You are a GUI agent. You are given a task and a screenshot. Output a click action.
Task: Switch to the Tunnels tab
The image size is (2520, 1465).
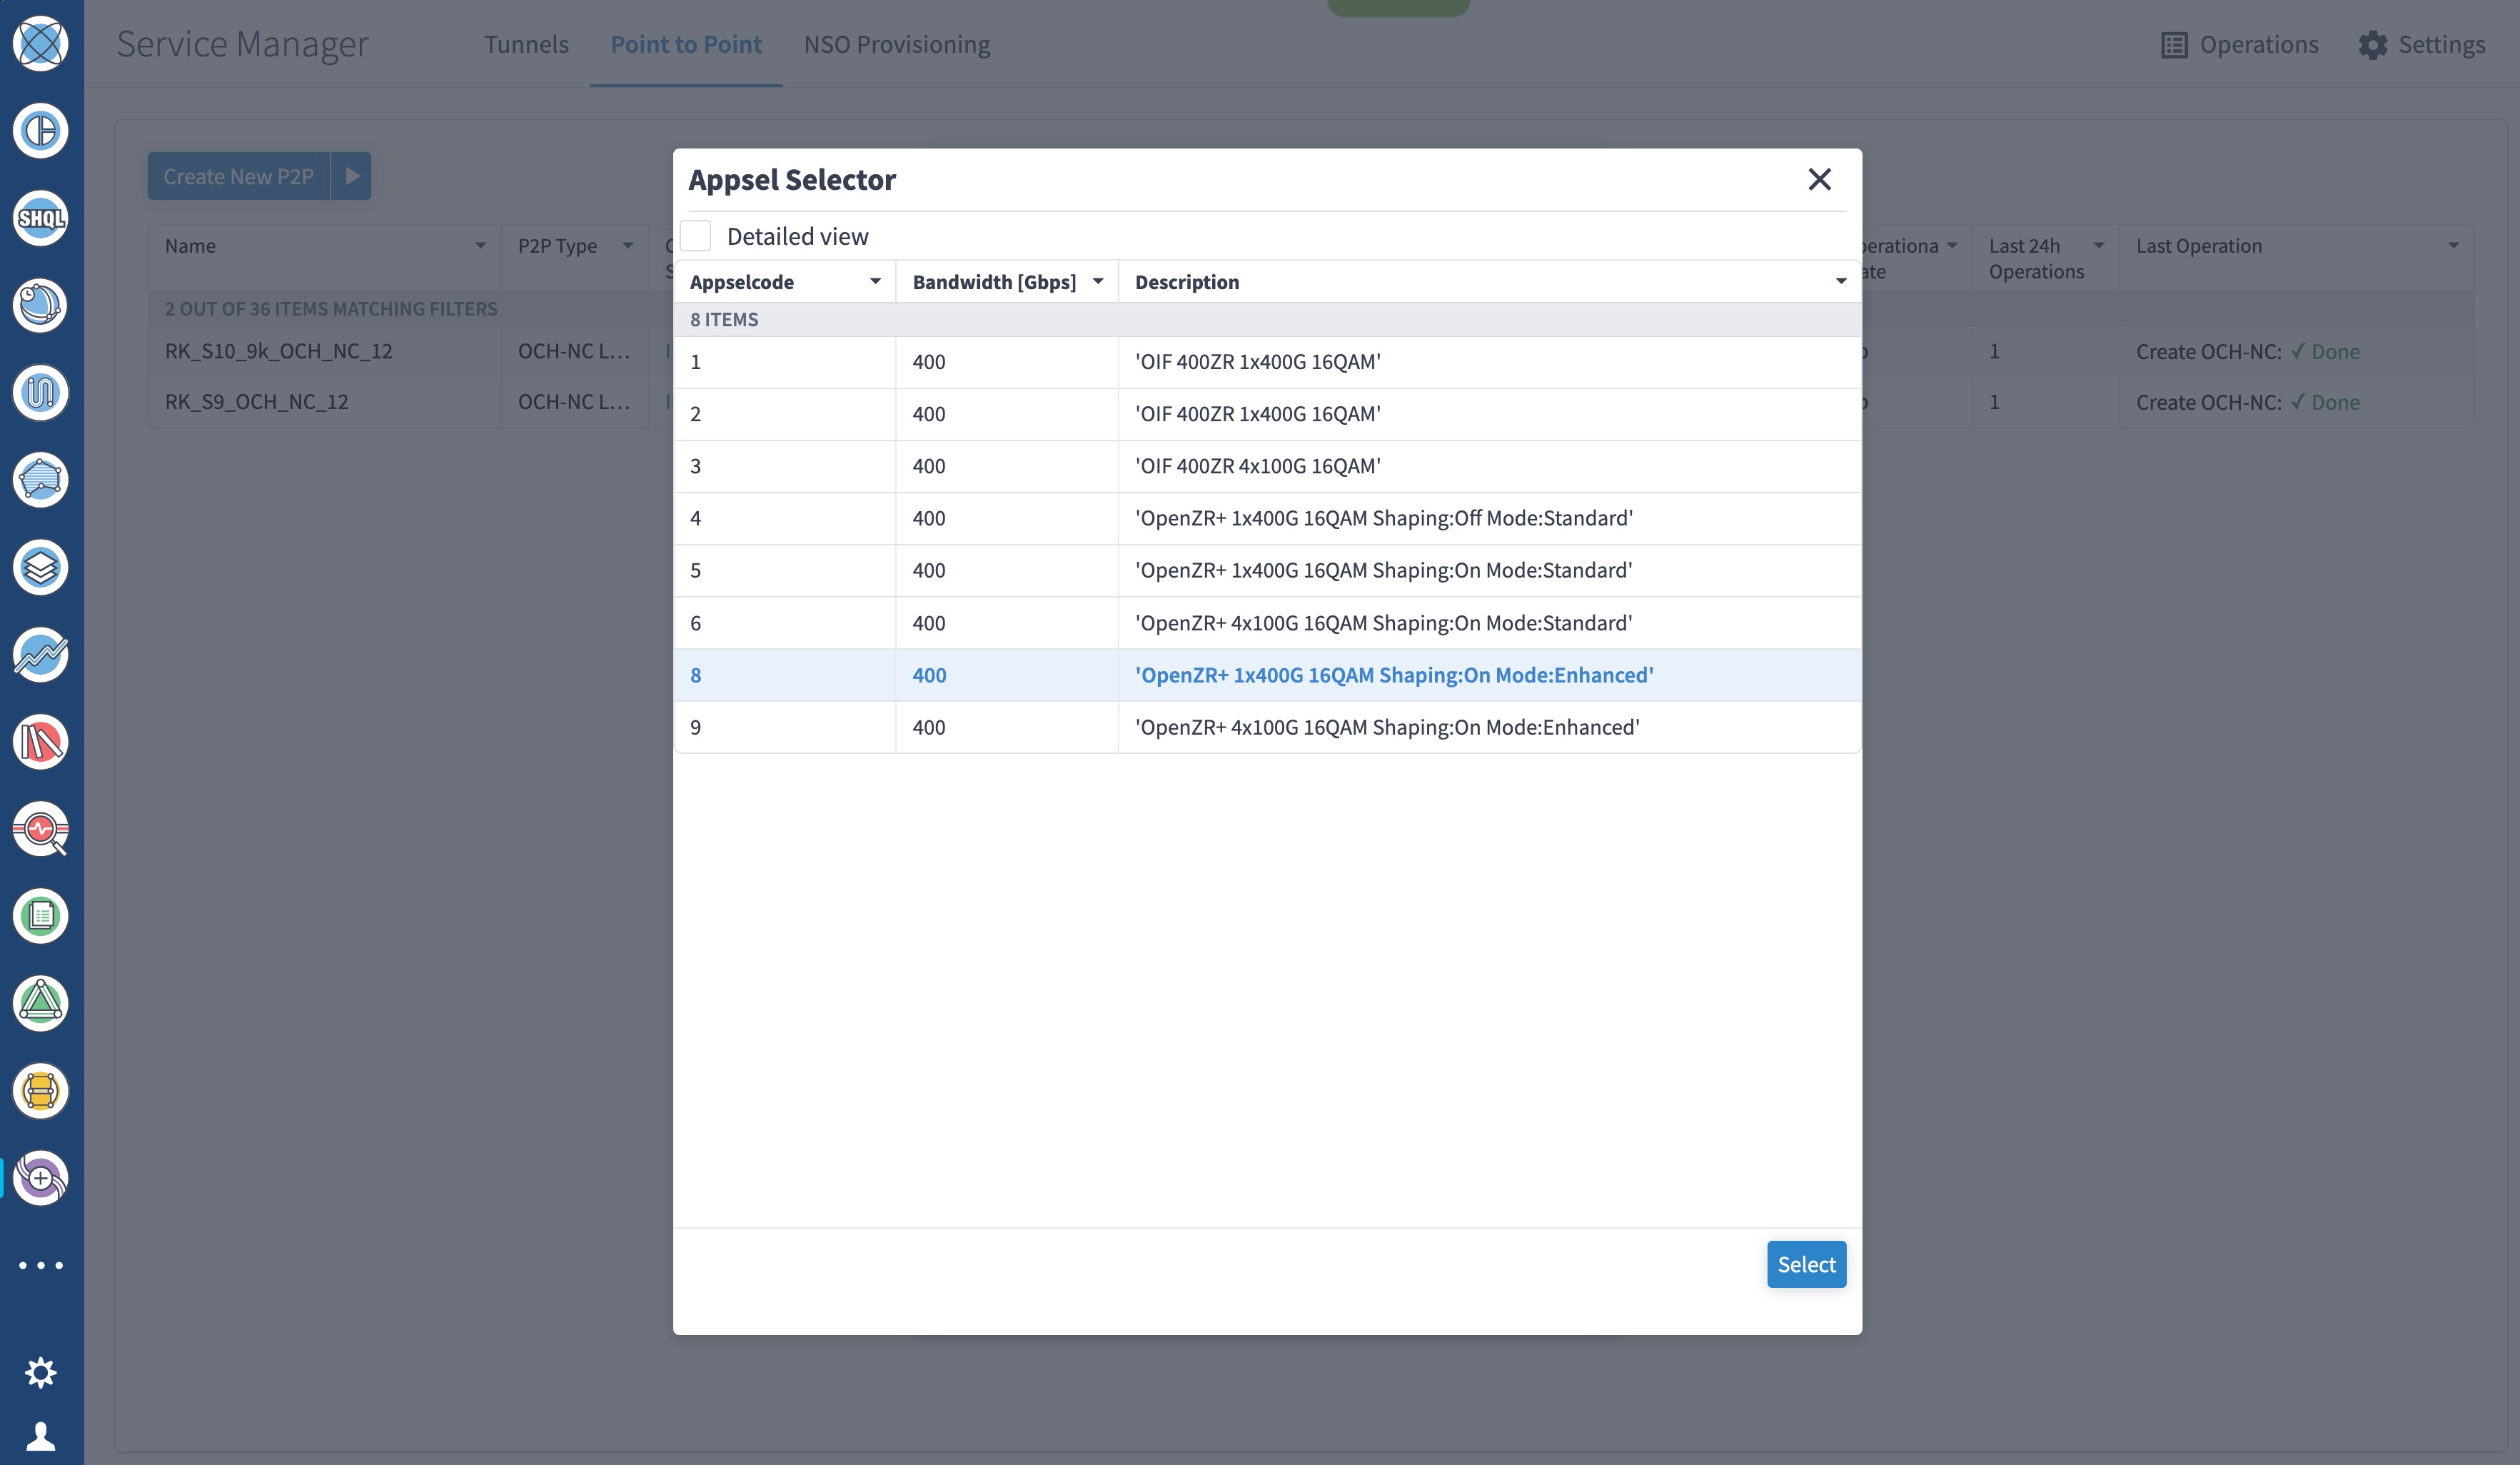[x=527, y=44]
